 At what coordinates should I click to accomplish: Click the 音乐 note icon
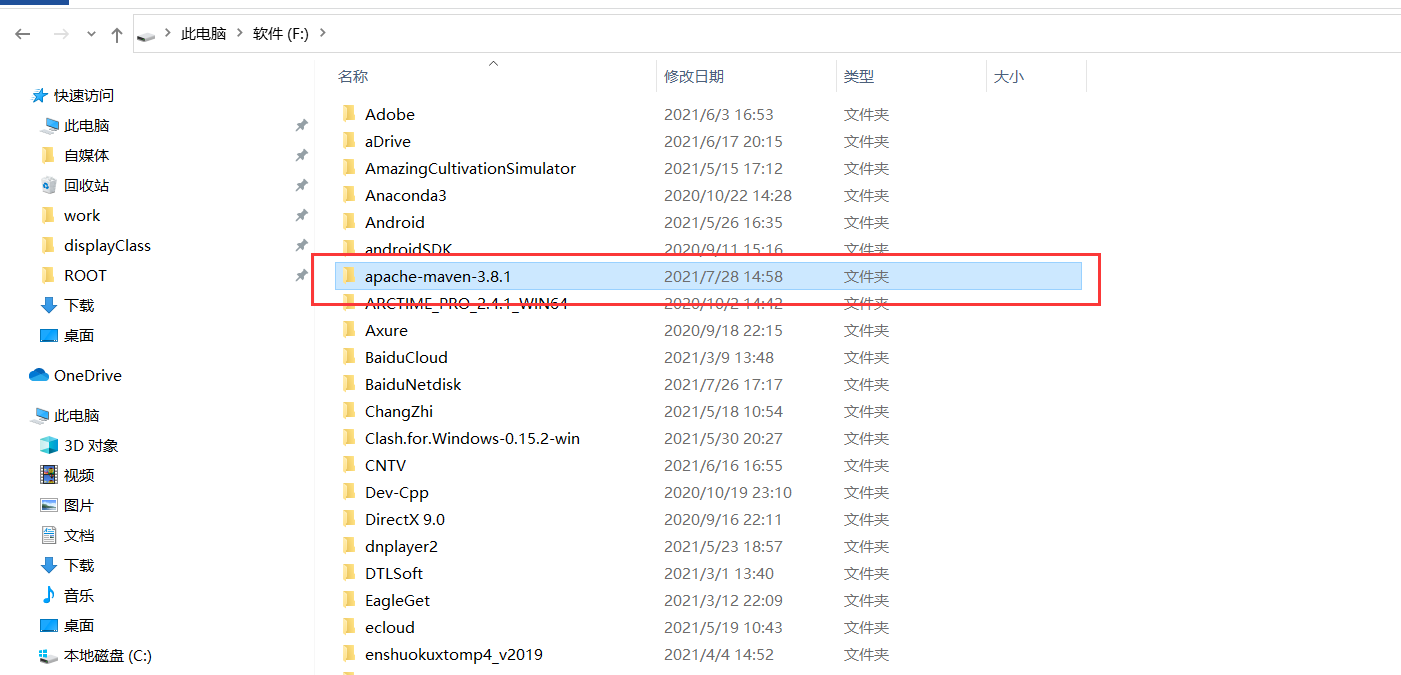tap(48, 595)
